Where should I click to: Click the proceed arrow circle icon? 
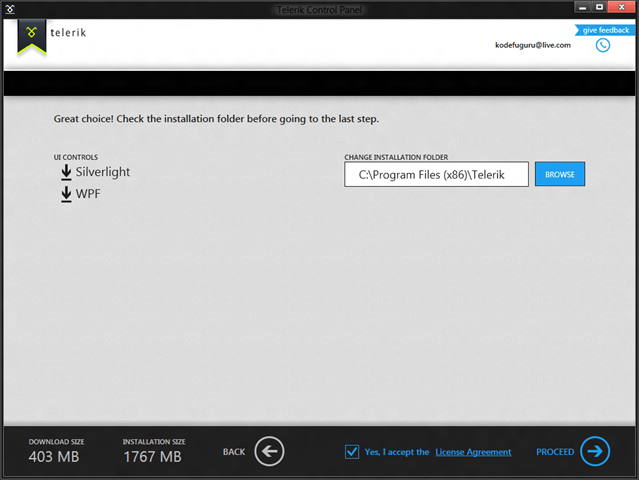[x=595, y=451]
